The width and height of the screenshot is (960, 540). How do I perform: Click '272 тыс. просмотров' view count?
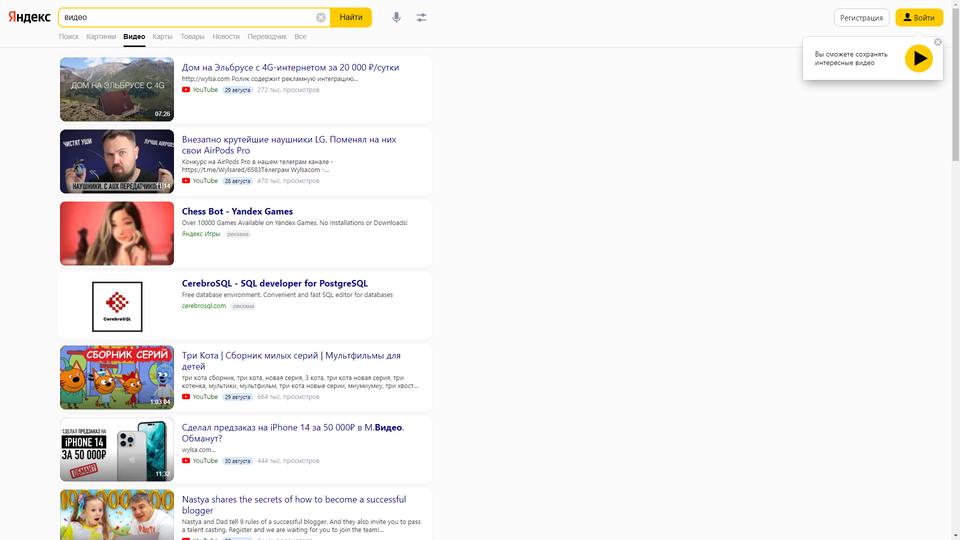click(288, 90)
